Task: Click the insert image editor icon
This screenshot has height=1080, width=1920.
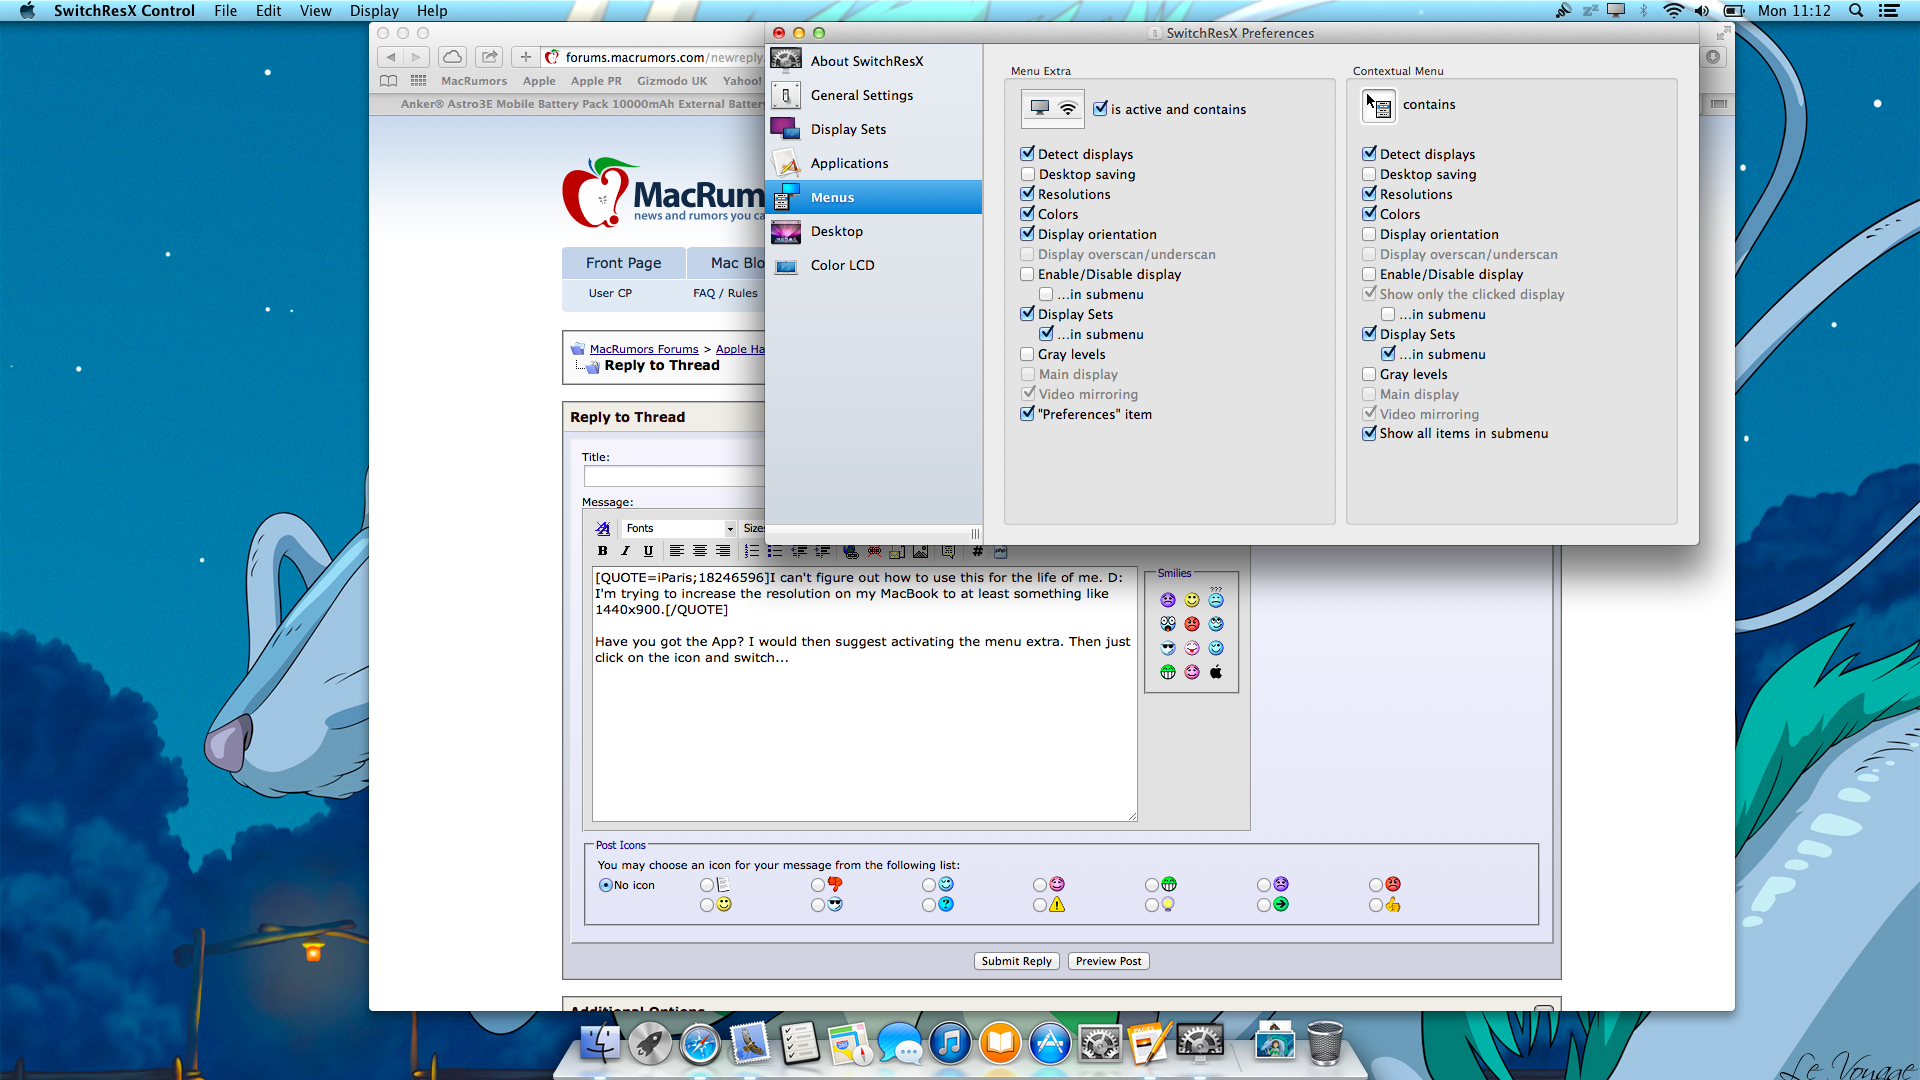Action: (920, 551)
